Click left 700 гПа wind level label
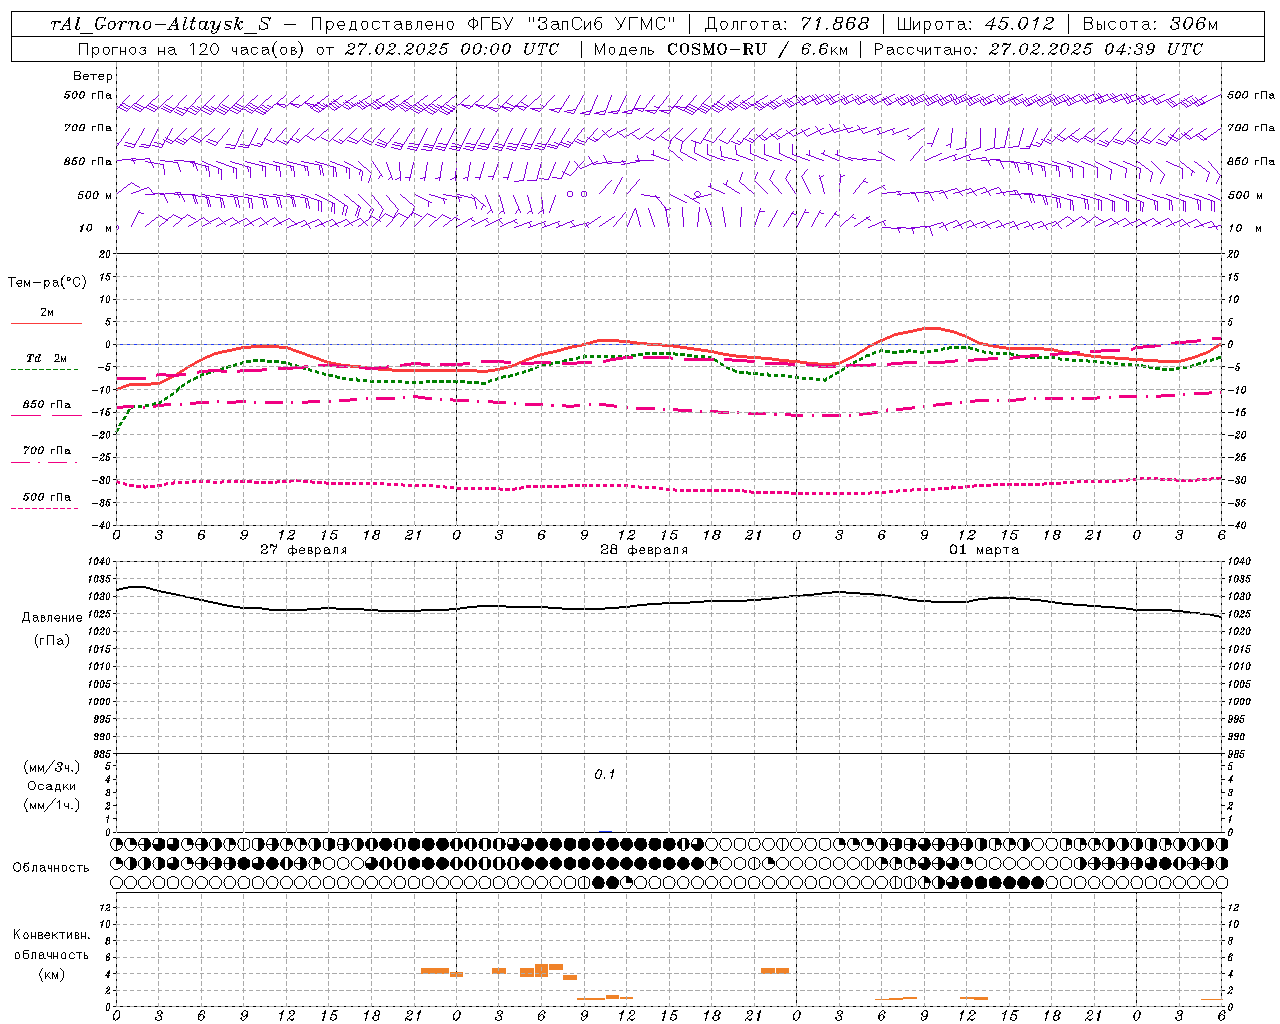Screen dimensions: 1280x1024 [x=88, y=128]
